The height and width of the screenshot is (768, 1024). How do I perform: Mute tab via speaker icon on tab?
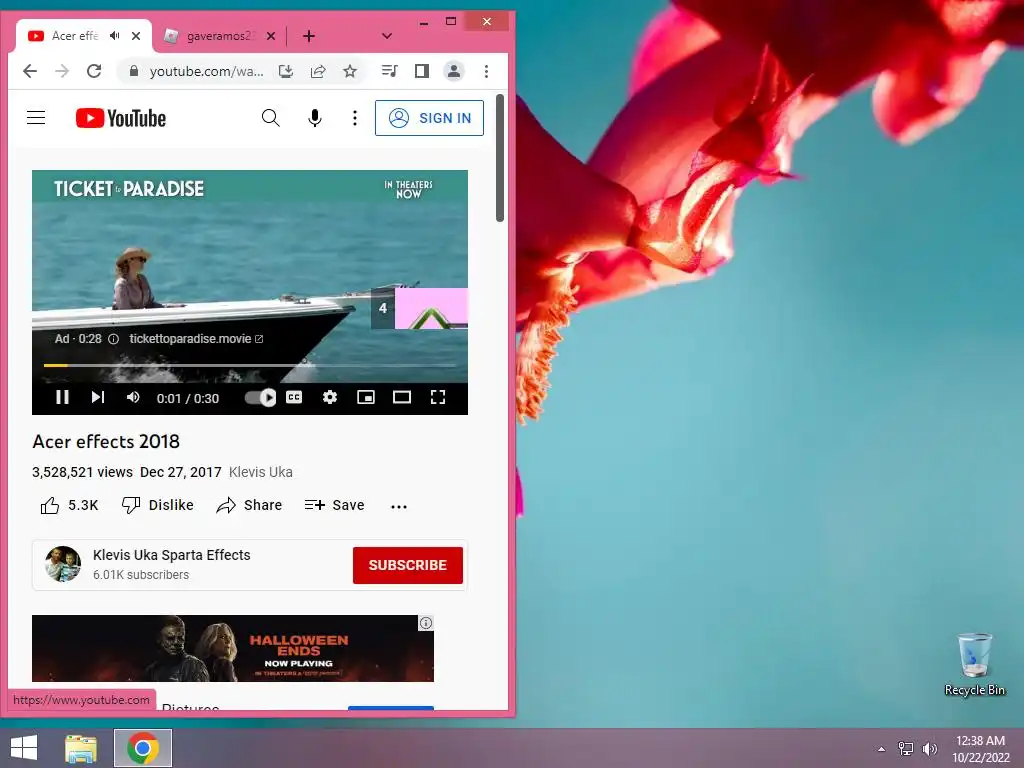[115, 36]
